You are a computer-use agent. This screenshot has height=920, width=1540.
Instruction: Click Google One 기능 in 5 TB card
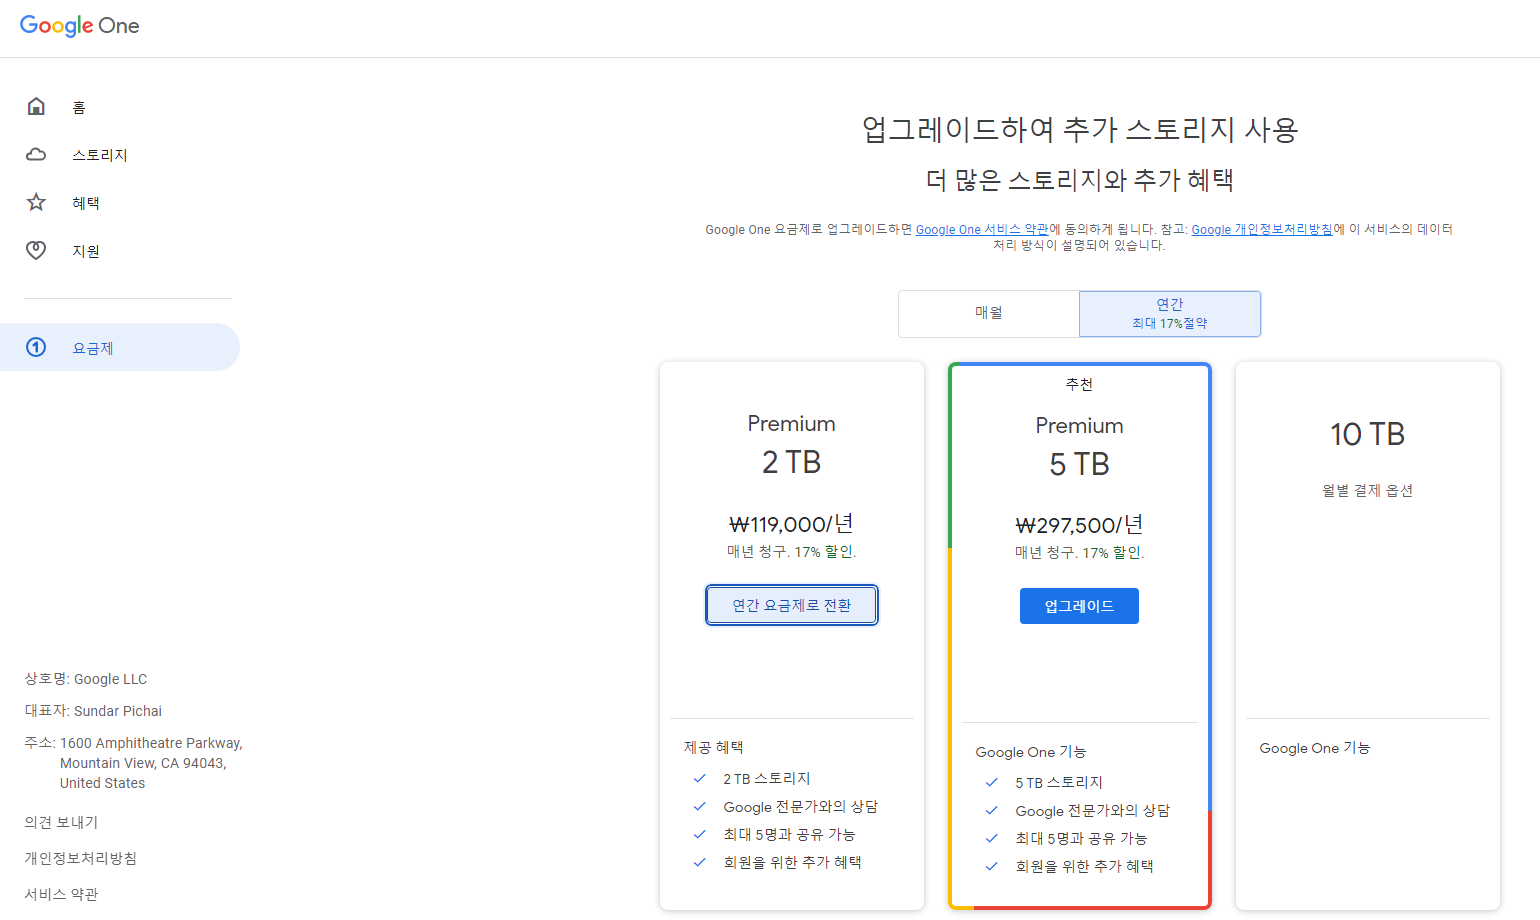pyautogui.click(x=1031, y=752)
